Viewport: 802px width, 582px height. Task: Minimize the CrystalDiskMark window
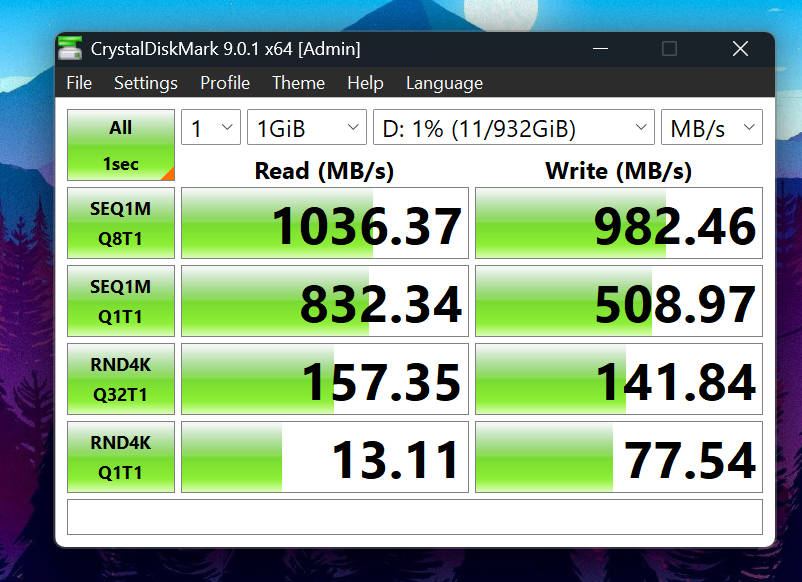(x=600, y=48)
